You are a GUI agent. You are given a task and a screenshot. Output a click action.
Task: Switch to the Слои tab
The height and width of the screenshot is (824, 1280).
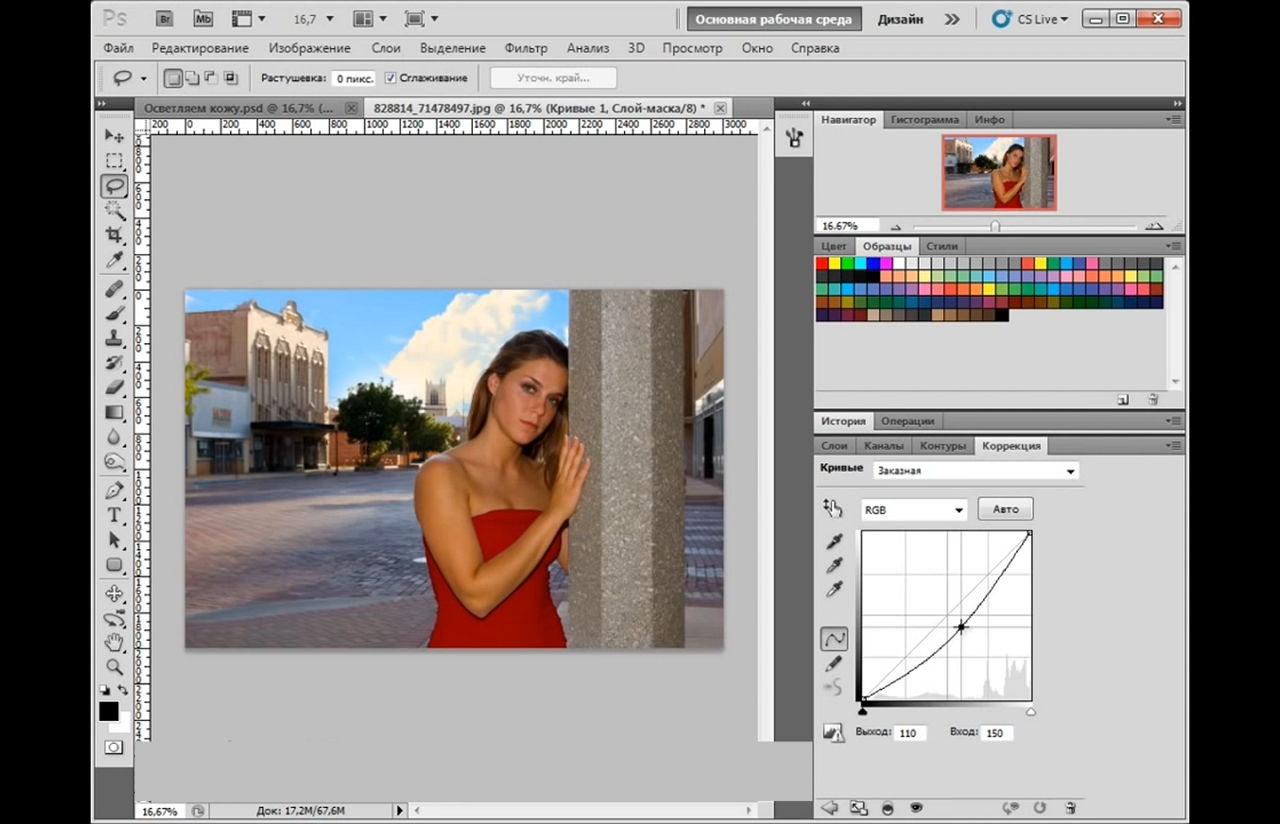833,446
